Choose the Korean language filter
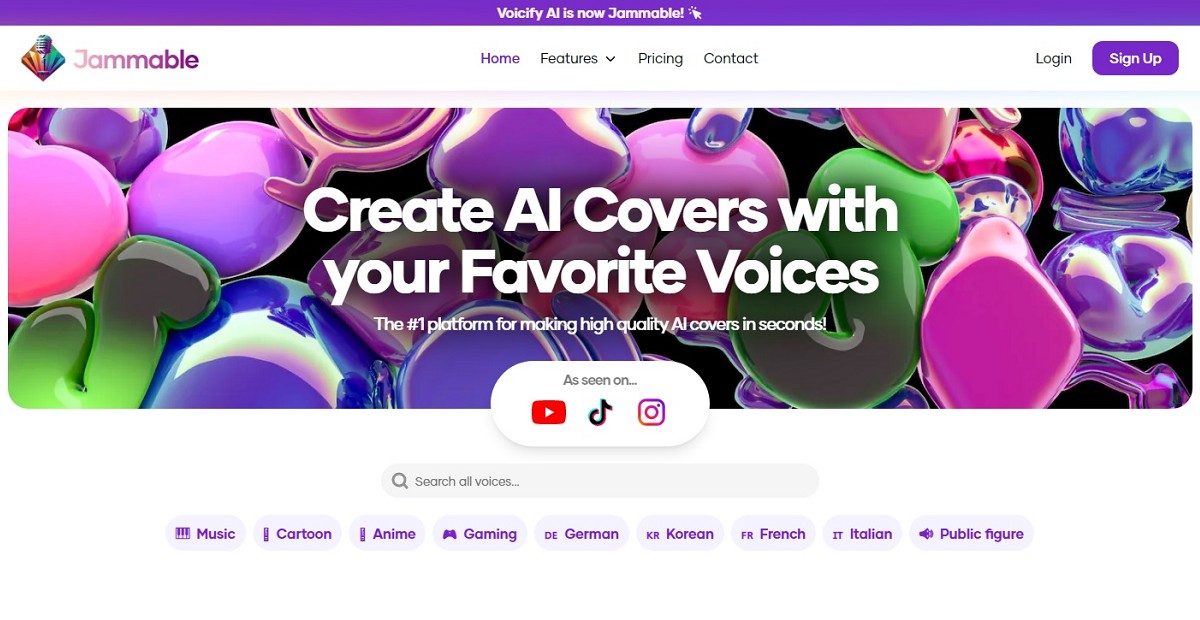This screenshot has width=1200, height=620. point(680,534)
